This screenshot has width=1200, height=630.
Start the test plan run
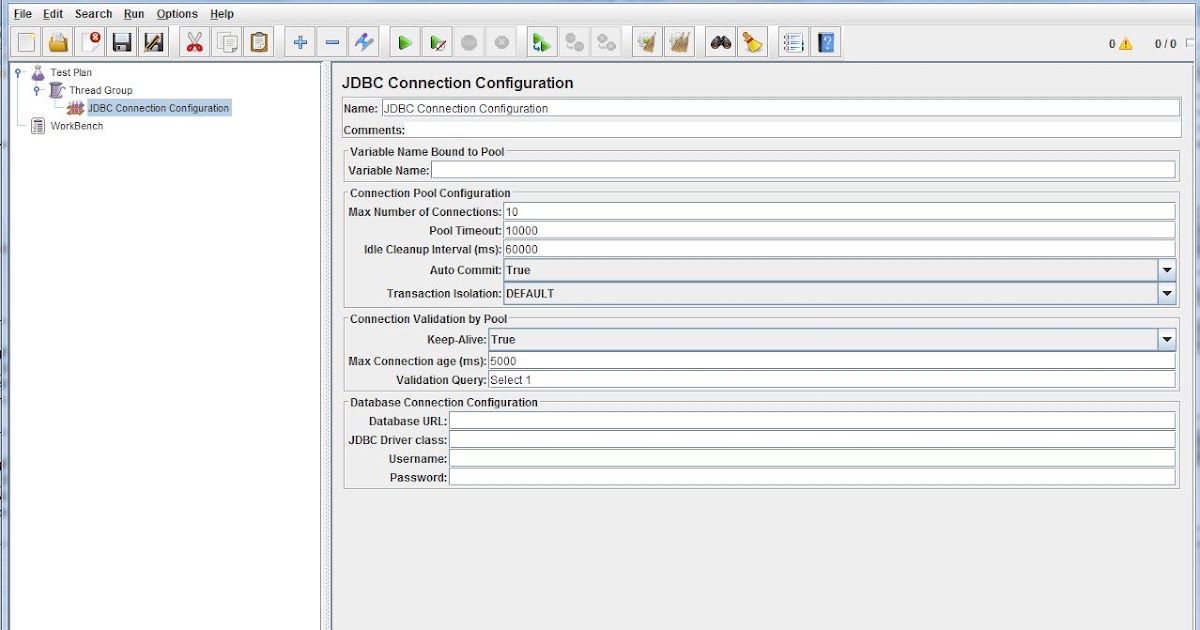click(403, 42)
